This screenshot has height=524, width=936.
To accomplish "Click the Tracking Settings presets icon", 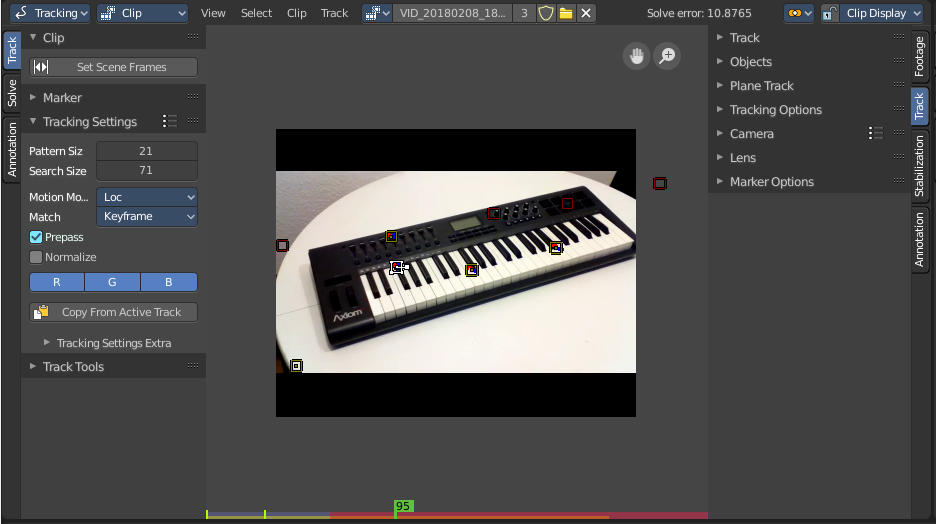I will pos(170,121).
